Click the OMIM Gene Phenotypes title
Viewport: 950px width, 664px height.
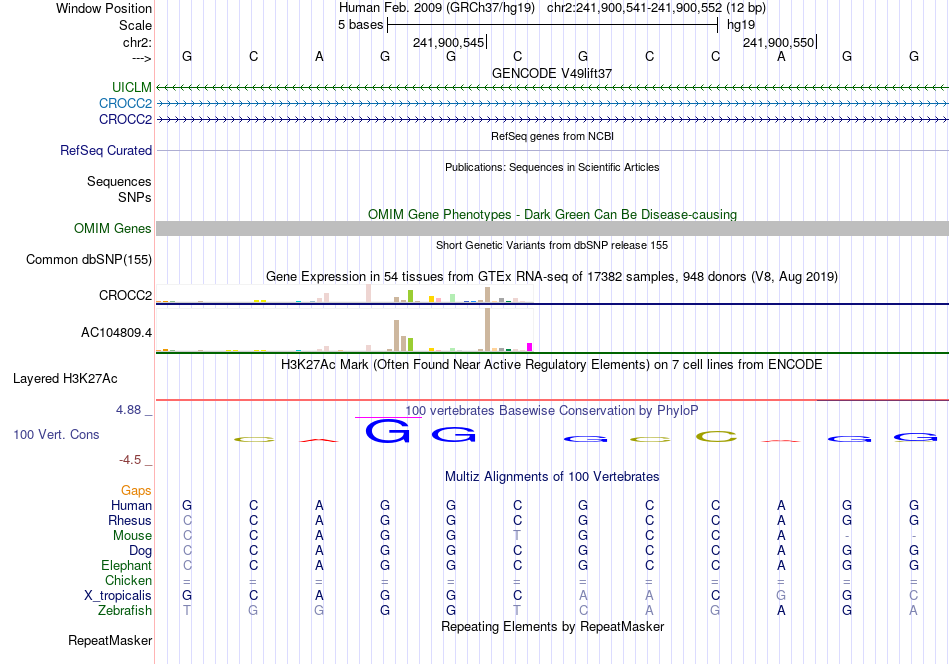coord(552,214)
